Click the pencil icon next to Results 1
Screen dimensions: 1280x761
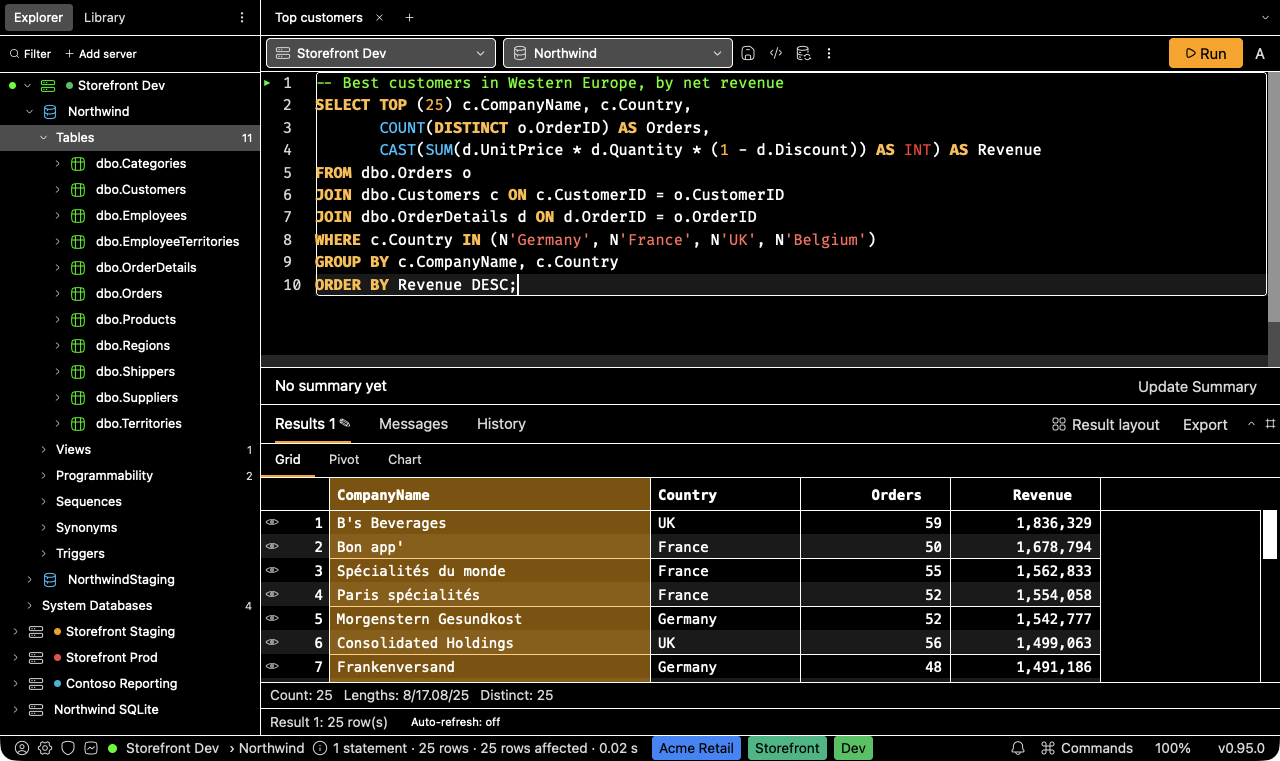tap(345, 424)
